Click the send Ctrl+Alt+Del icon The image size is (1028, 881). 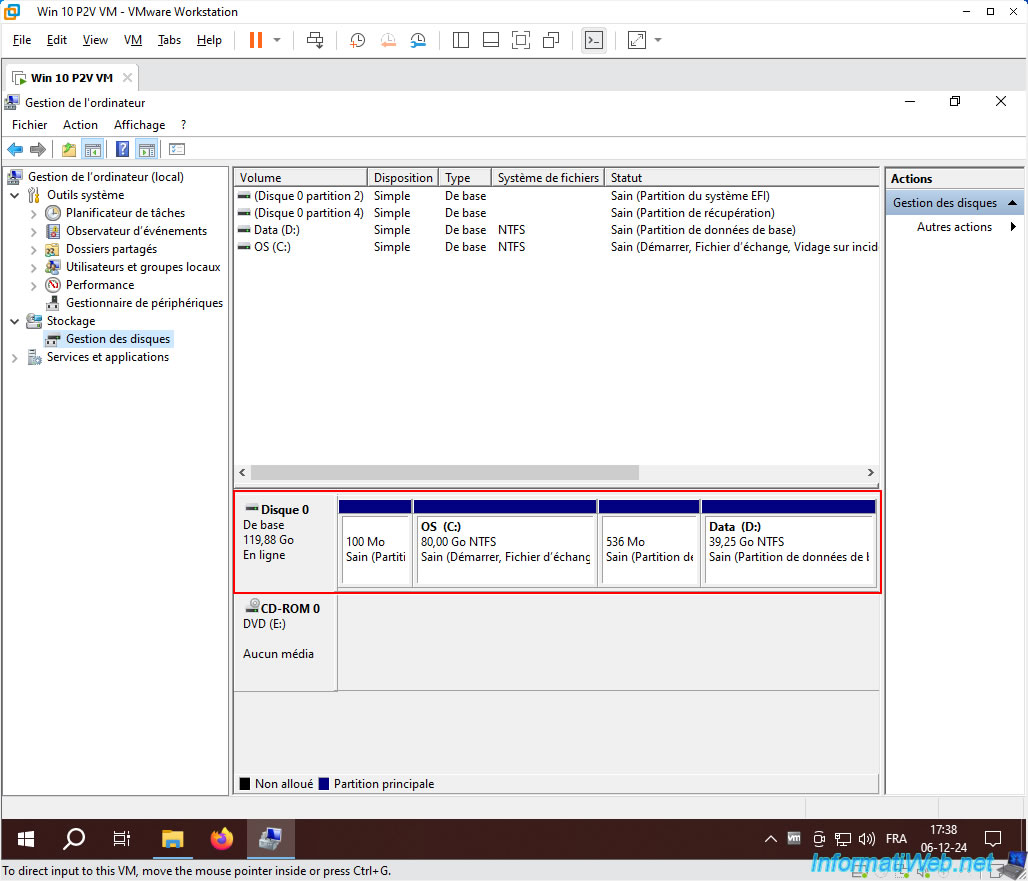tap(315, 40)
